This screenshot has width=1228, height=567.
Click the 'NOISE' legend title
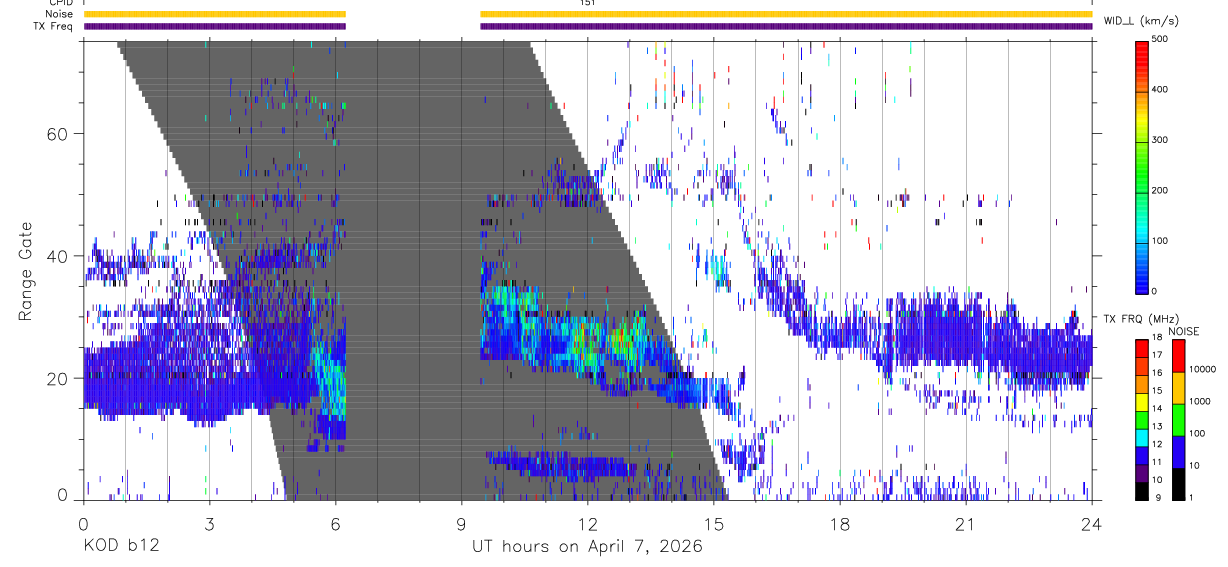(x=1183, y=331)
